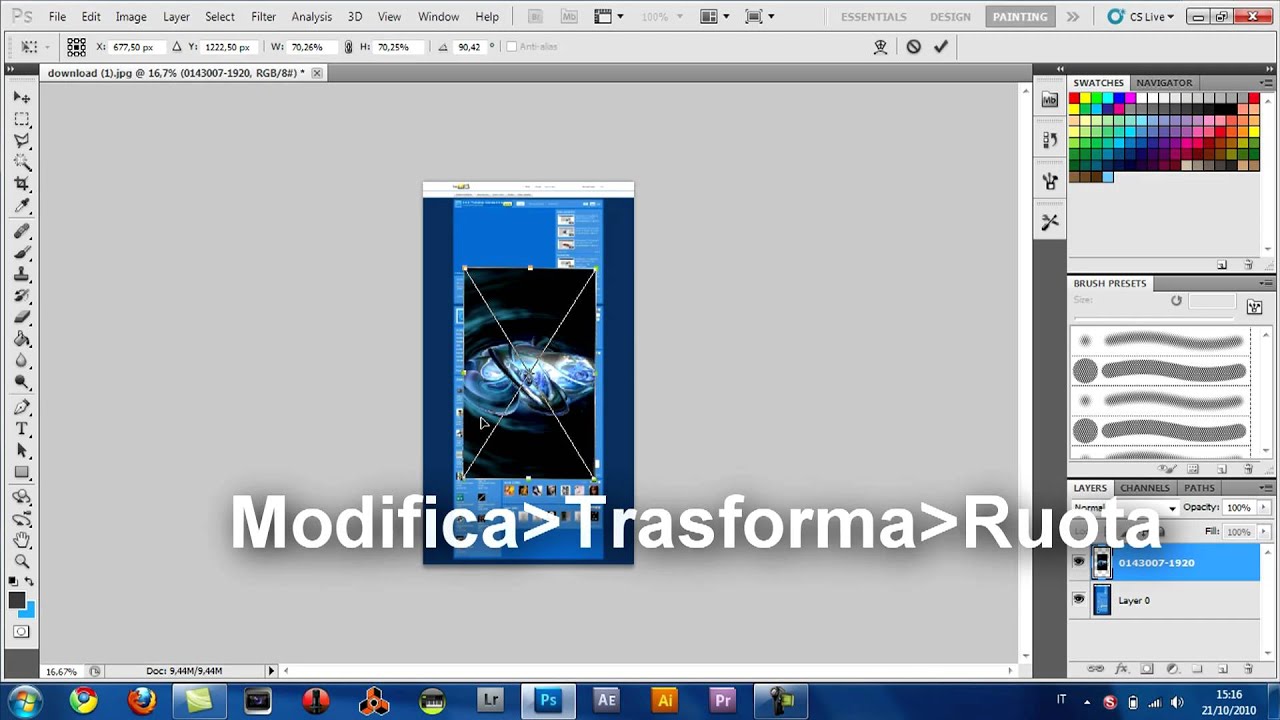Select the Crop tool
1280x720 pixels.
[22, 185]
